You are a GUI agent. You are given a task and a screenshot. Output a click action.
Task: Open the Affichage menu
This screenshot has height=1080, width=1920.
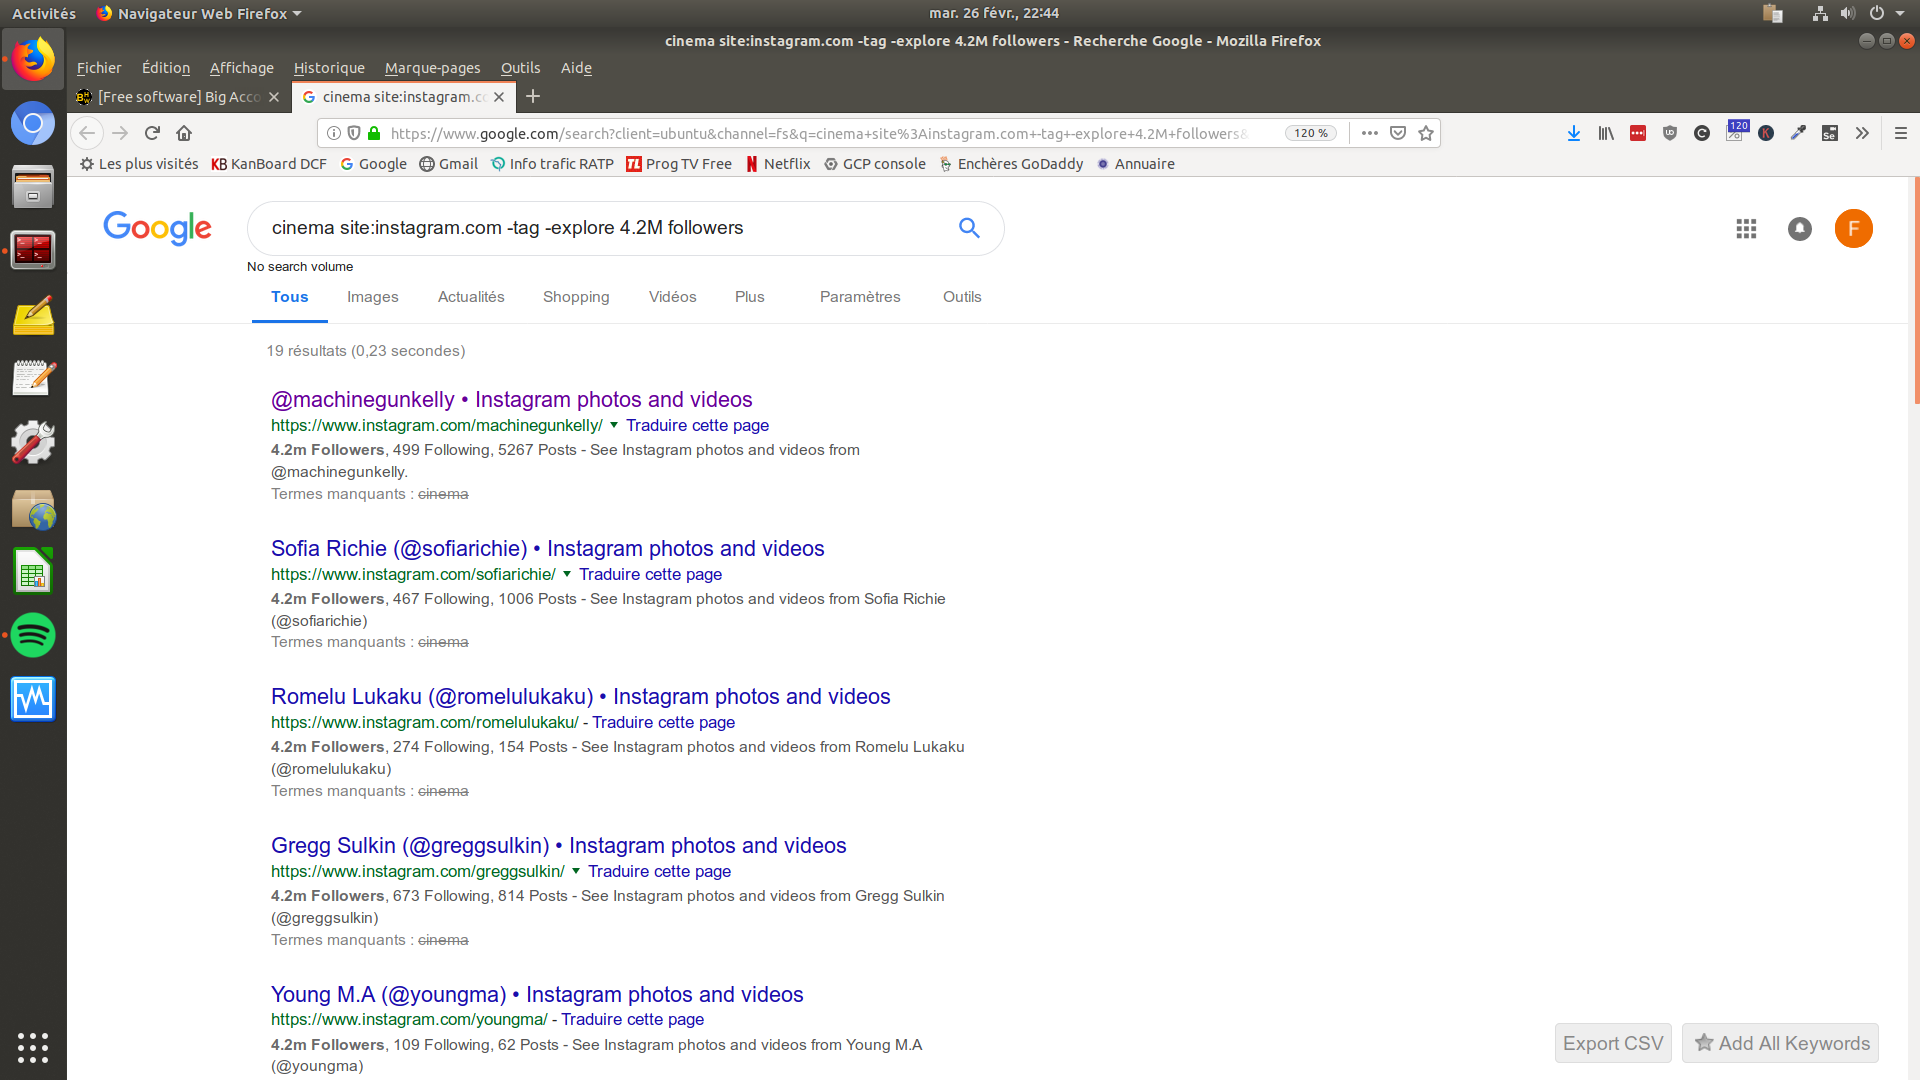(242, 68)
